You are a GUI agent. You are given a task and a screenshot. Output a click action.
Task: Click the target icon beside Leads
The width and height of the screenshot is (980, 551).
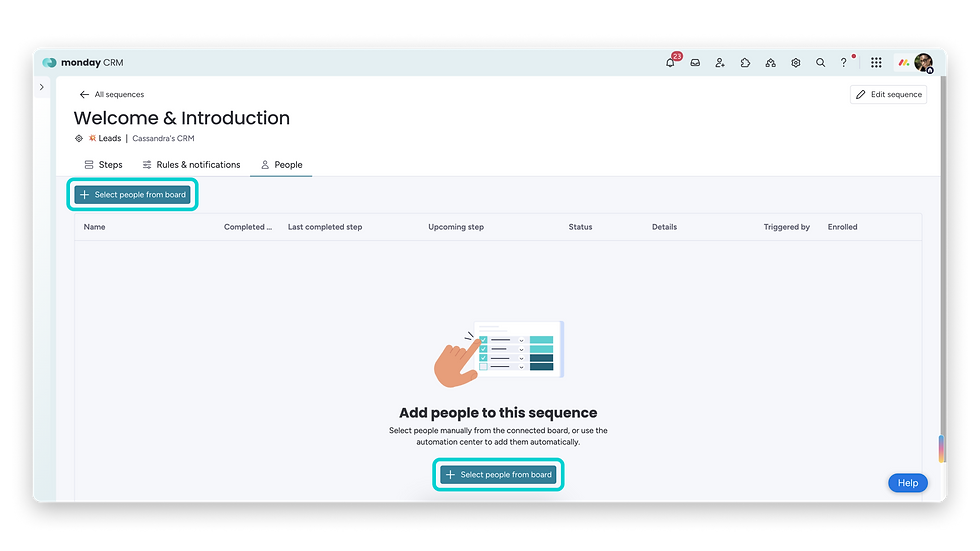click(79, 138)
